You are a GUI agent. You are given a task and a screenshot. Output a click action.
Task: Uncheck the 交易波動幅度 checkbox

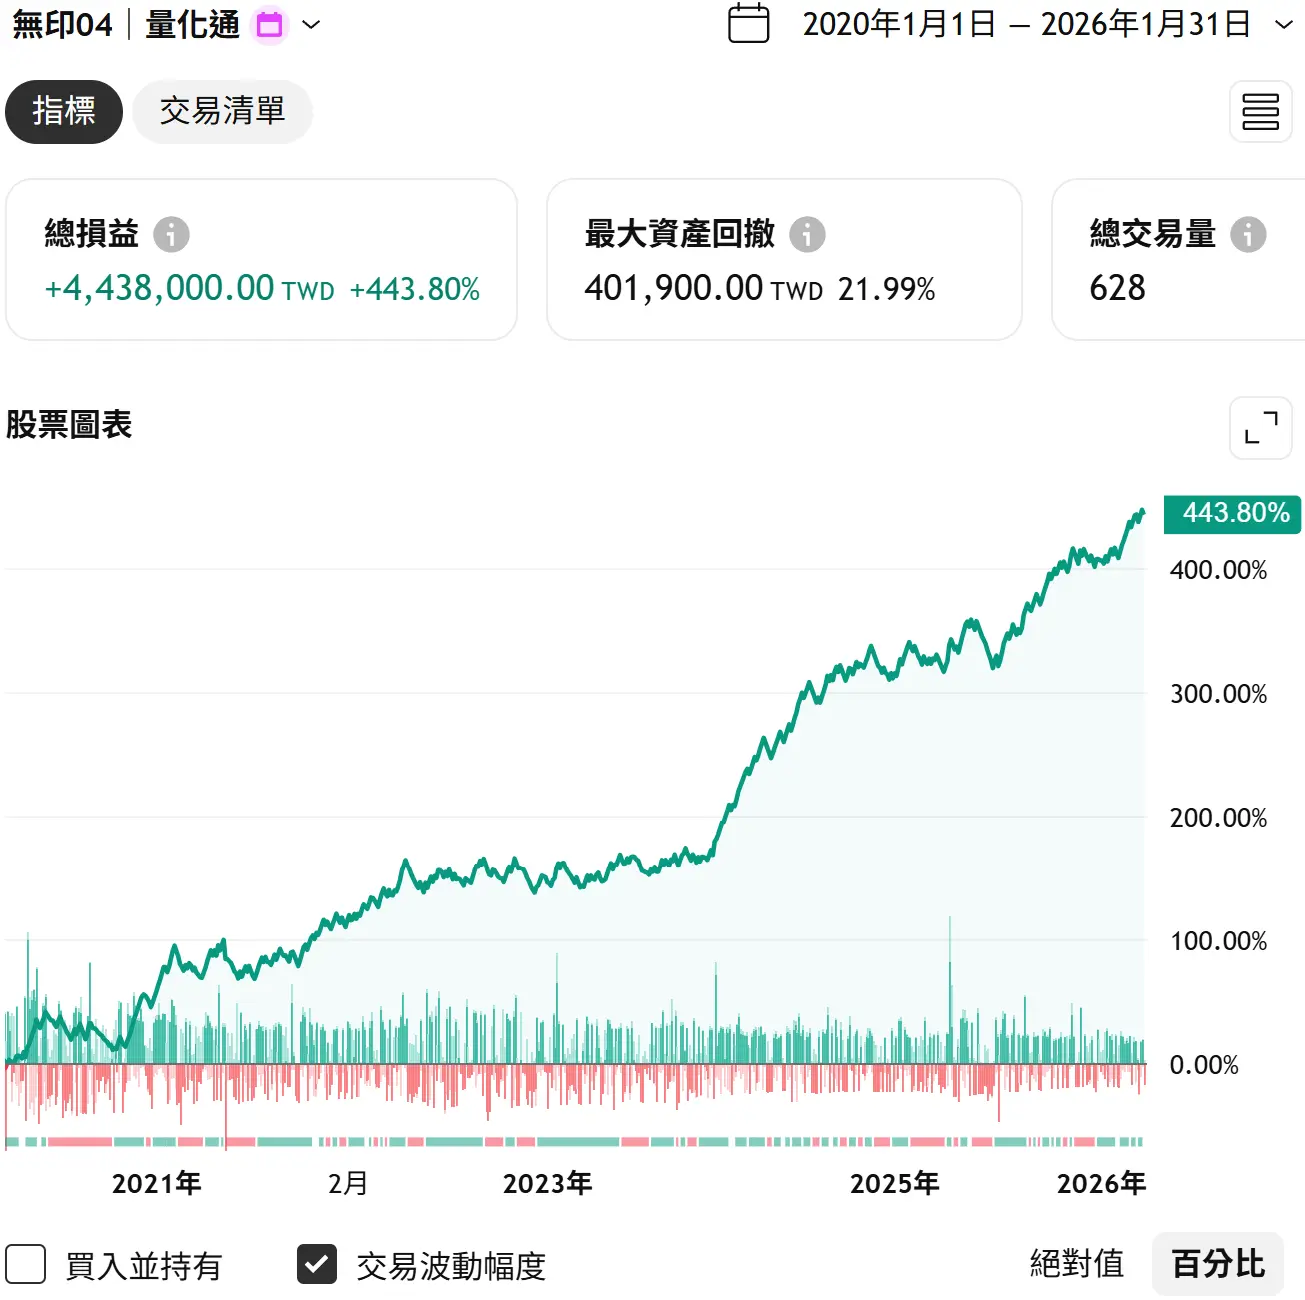(317, 1264)
